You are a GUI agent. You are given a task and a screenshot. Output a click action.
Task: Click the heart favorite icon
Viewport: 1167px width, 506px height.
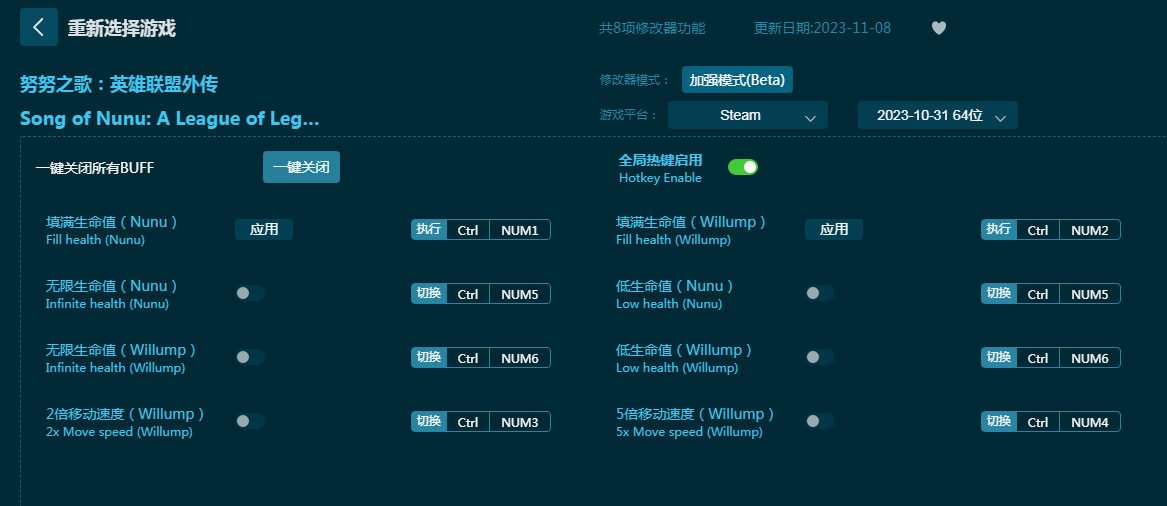point(938,28)
